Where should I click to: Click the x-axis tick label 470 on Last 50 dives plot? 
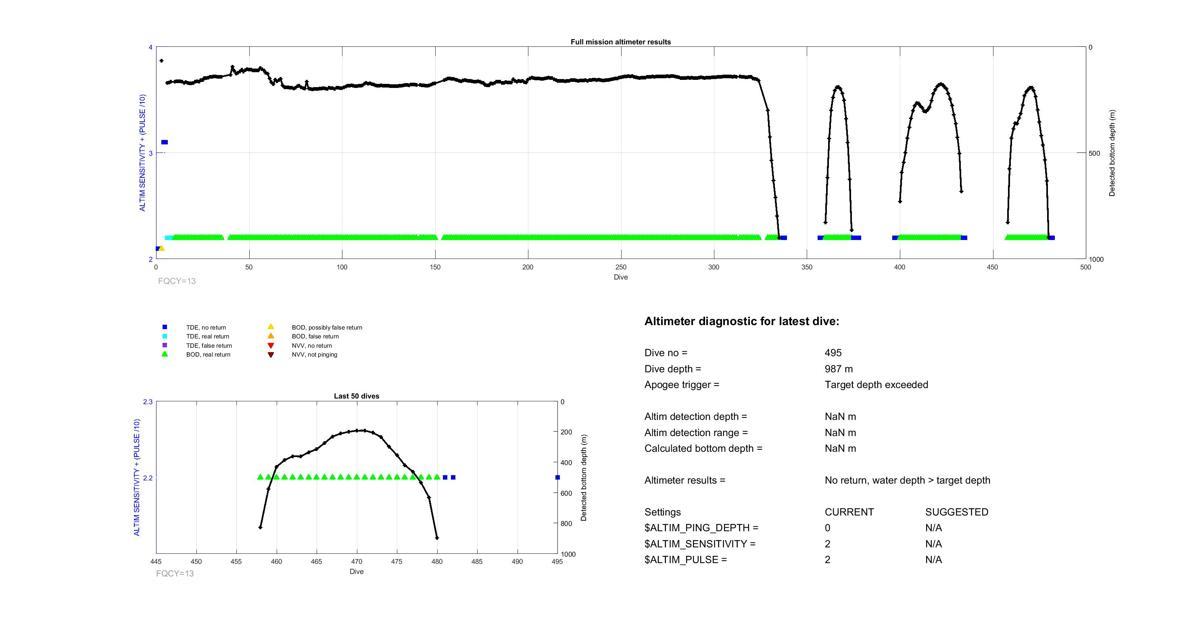(x=357, y=562)
